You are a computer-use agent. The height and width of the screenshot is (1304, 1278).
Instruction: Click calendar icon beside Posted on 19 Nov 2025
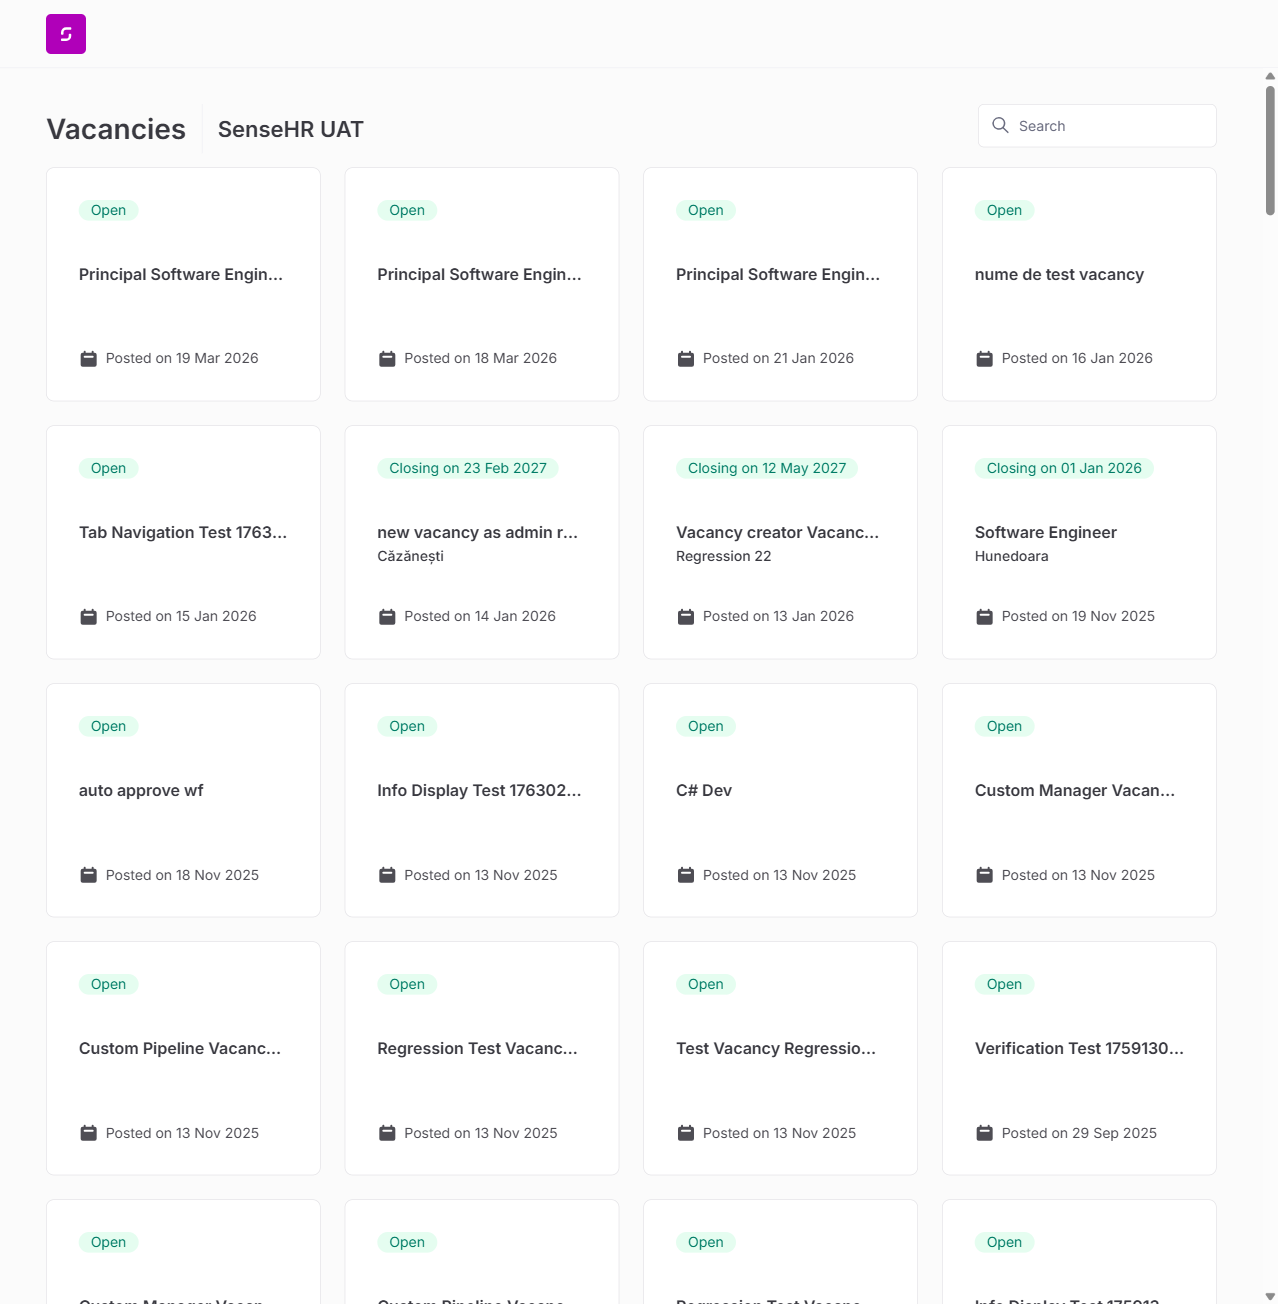tap(984, 617)
